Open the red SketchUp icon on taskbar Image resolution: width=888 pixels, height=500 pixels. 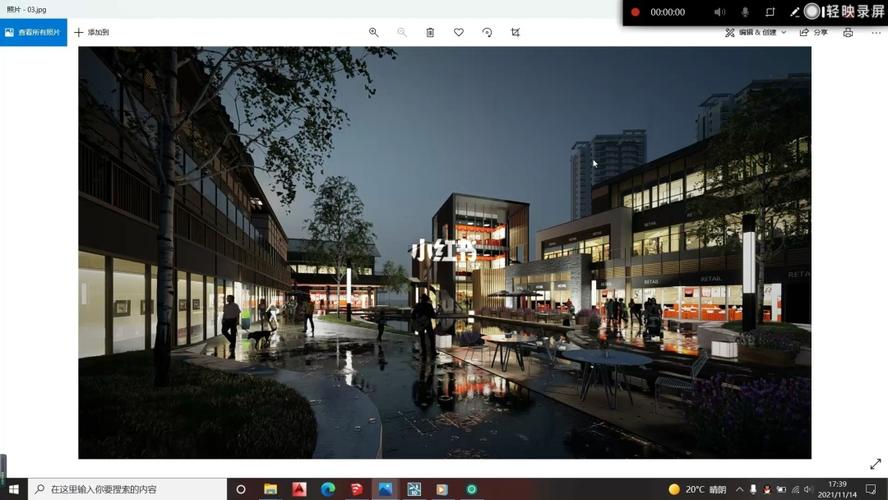click(x=357, y=489)
